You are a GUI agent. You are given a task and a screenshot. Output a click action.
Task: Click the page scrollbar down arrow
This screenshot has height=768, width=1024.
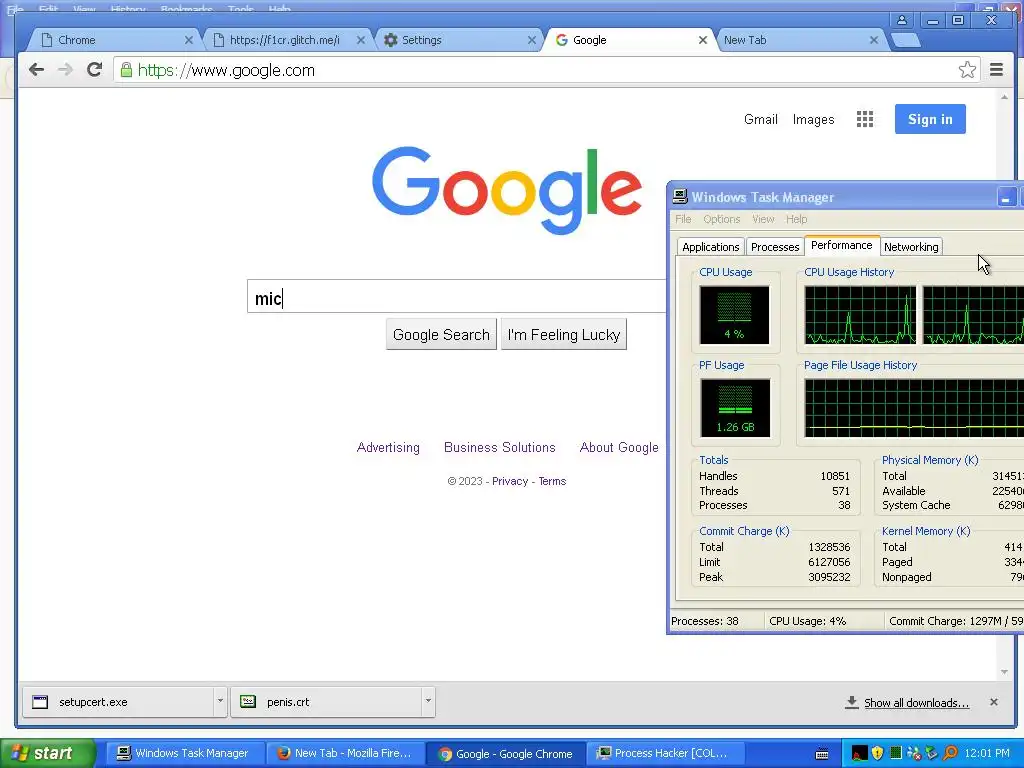1004,672
